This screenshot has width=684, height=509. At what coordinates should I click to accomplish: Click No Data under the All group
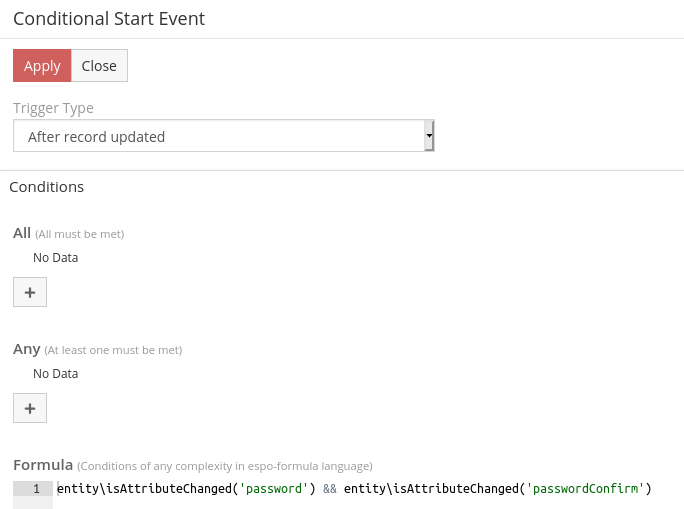pos(55,258)
